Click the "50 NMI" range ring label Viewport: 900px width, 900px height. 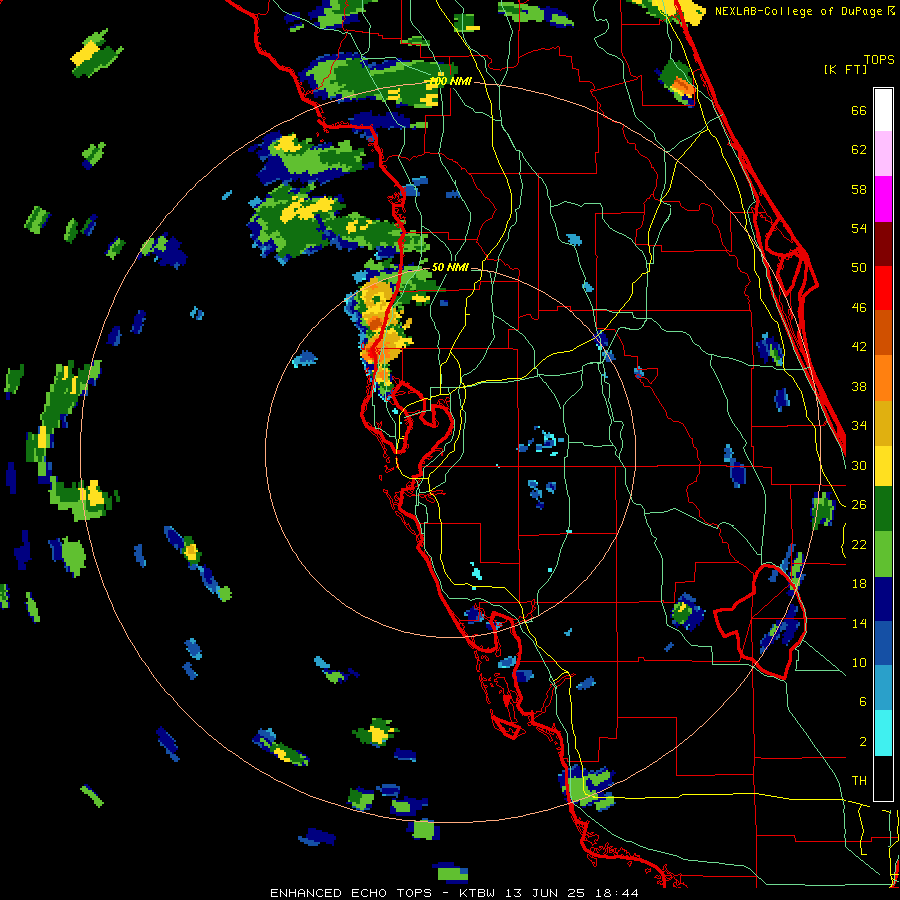pyautogui.click(x=450, y=267)
